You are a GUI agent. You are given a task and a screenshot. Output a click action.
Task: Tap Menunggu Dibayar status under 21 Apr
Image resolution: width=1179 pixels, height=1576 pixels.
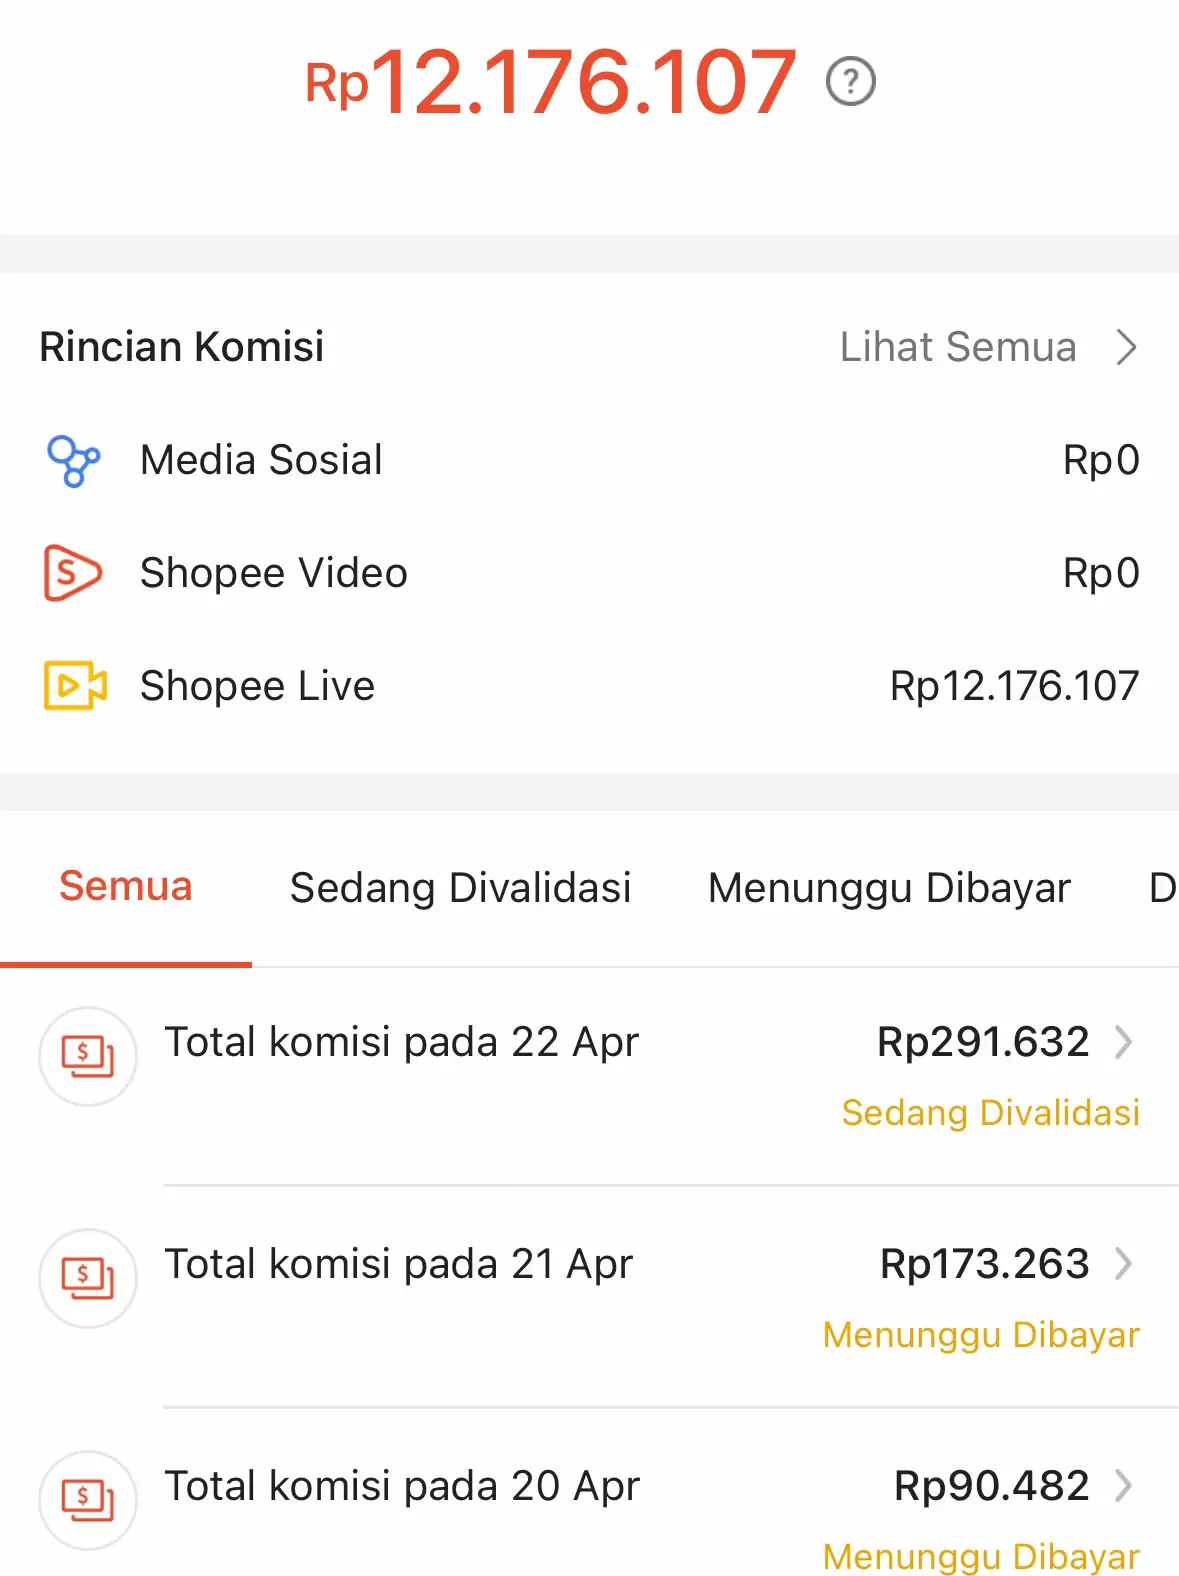(x=980, y=1335)
